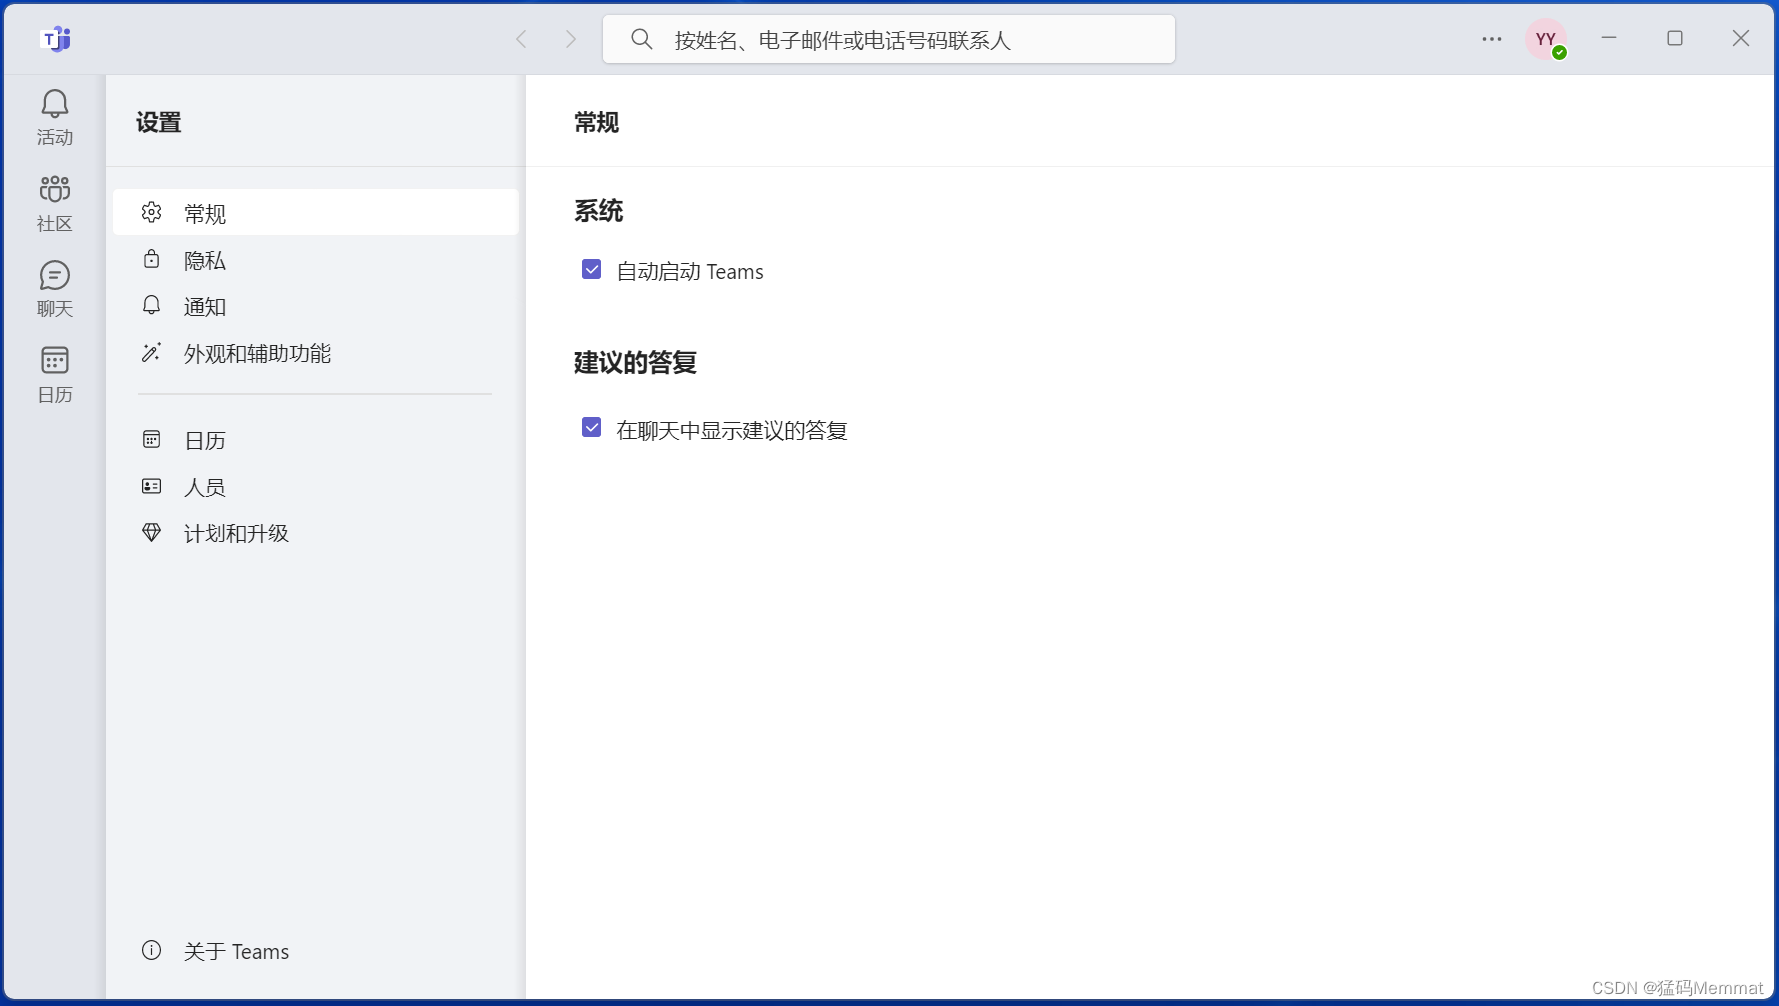Open 外观和辅助功能 settings
Viewport: 1779px width, 1006px height.
click(x=316, y=352)
